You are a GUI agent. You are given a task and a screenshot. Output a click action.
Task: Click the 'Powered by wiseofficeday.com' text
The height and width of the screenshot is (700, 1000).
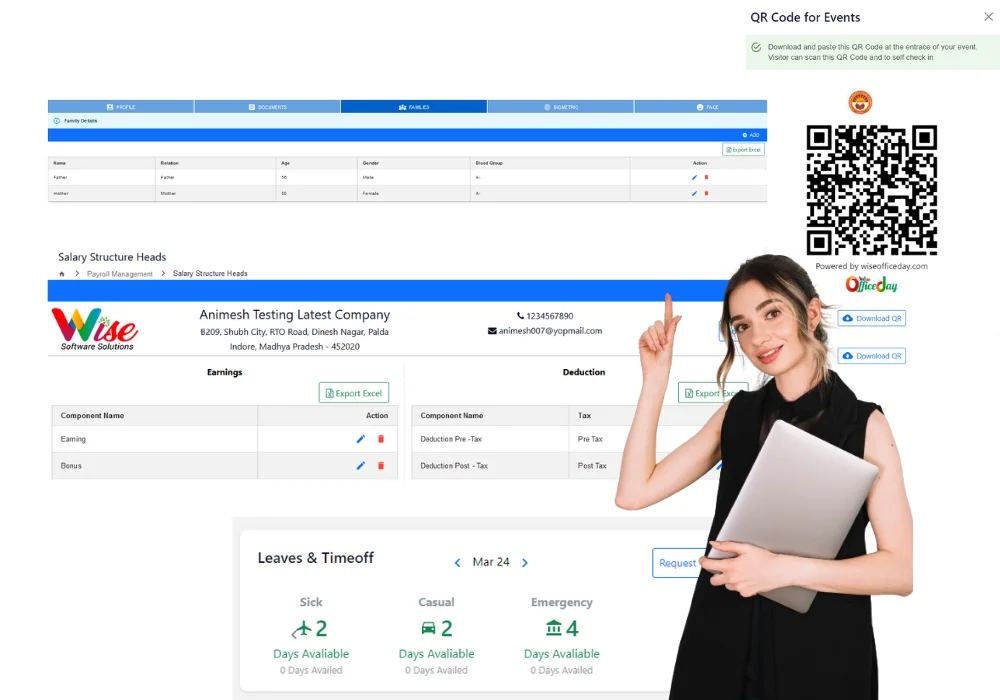click(871, 266)
